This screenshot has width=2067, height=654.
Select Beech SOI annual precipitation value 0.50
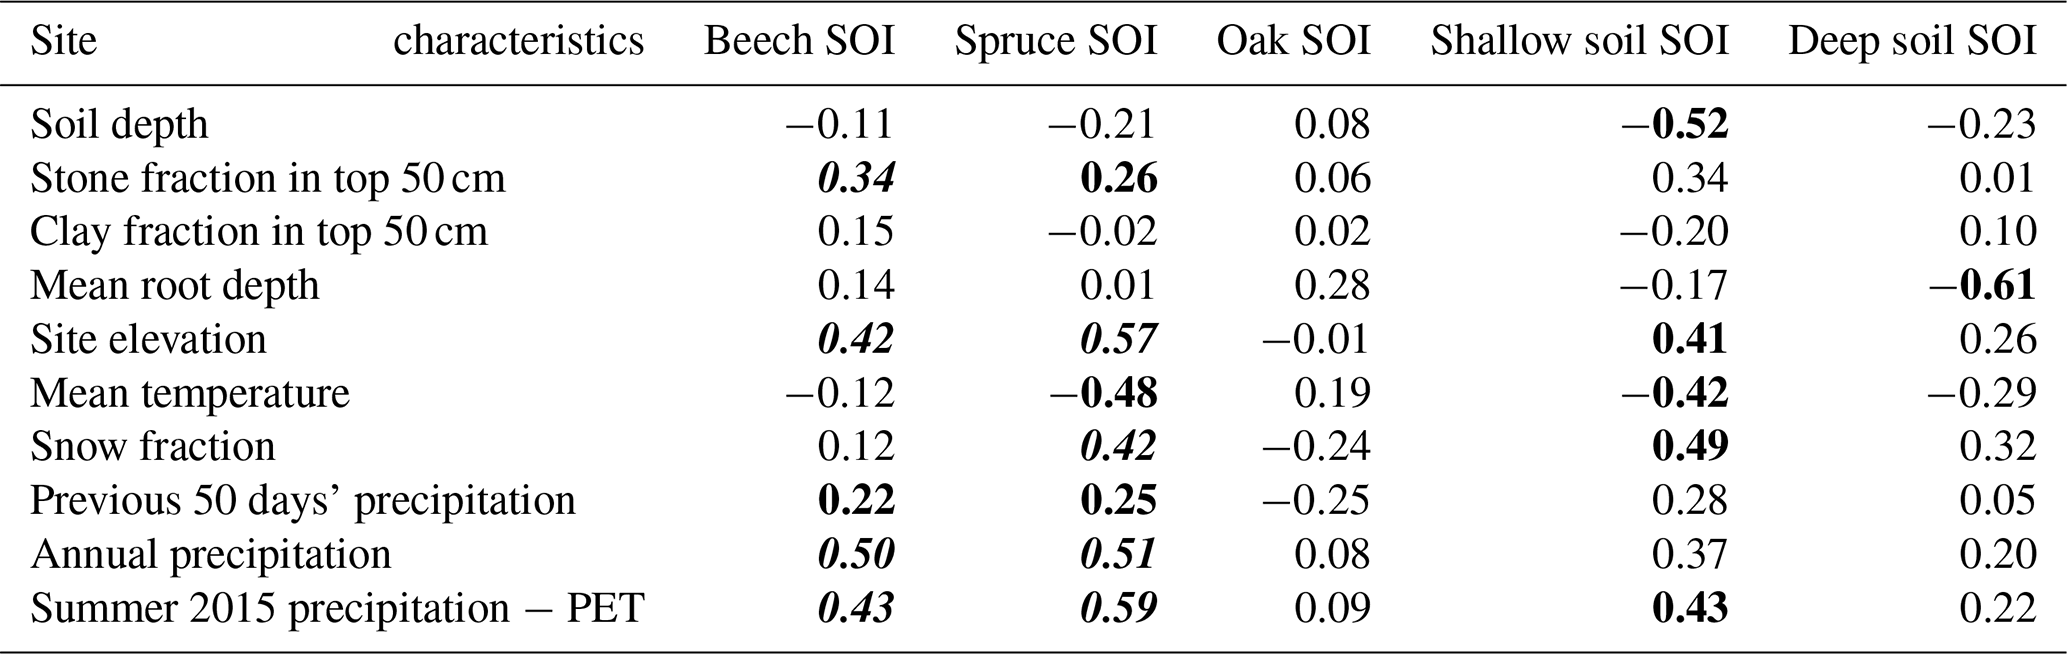856,554
